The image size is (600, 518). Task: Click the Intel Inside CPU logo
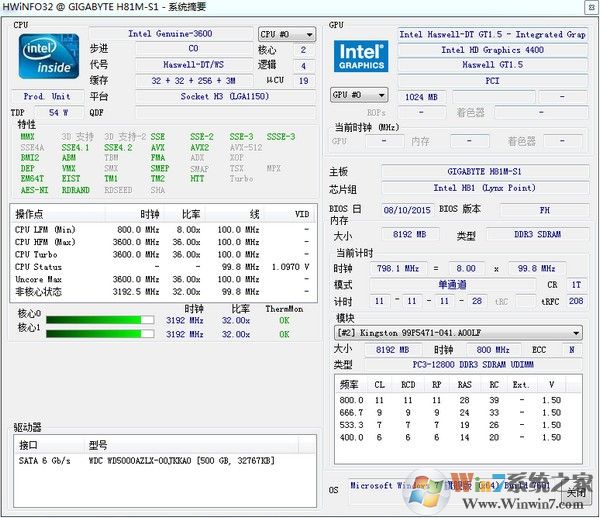pos(49,56)
